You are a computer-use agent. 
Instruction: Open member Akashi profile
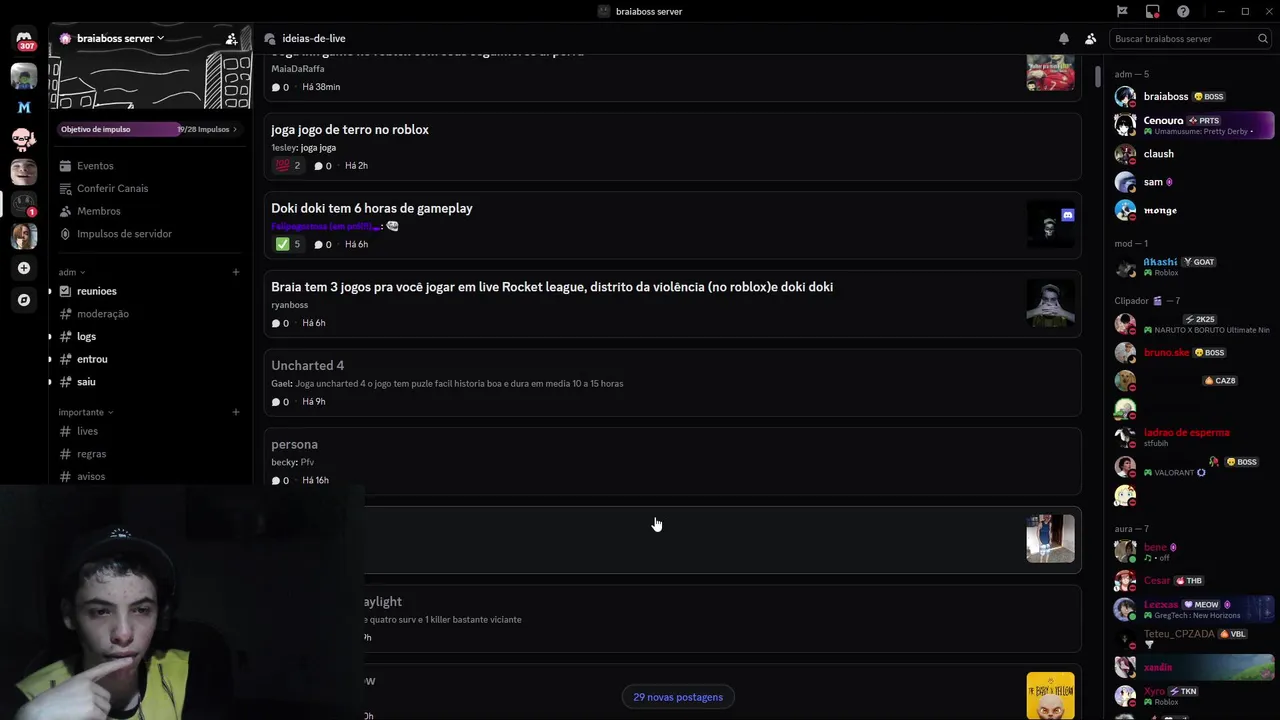coord(1193,267)
